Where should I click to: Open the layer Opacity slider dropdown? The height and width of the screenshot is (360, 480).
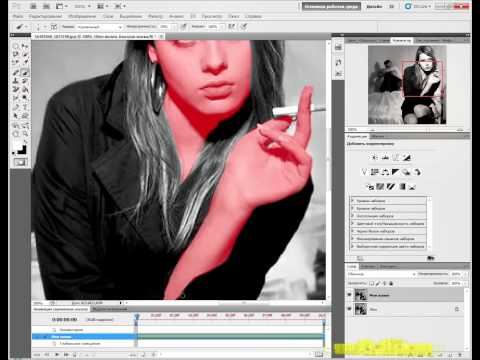(x=465, y=274)
